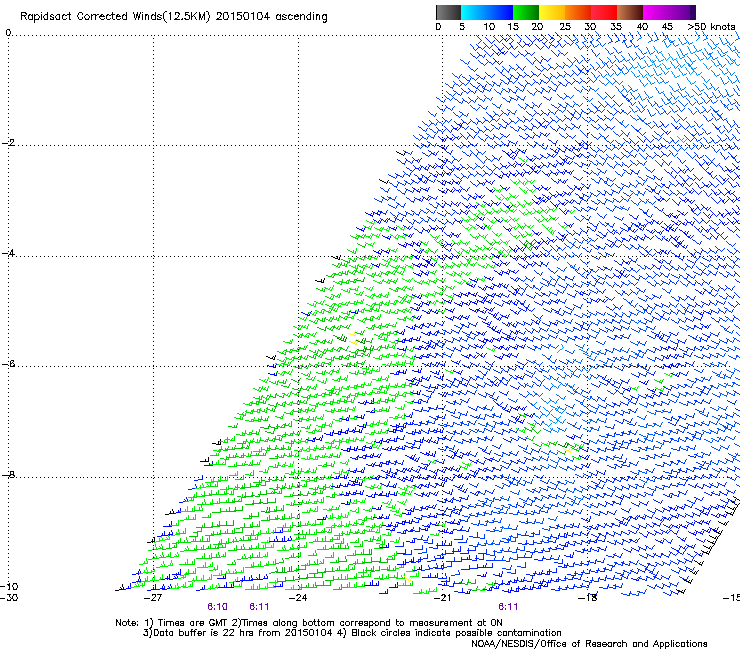Click the '-2' latitude axis label
The image size is (740, 650).
coord(8,143)
